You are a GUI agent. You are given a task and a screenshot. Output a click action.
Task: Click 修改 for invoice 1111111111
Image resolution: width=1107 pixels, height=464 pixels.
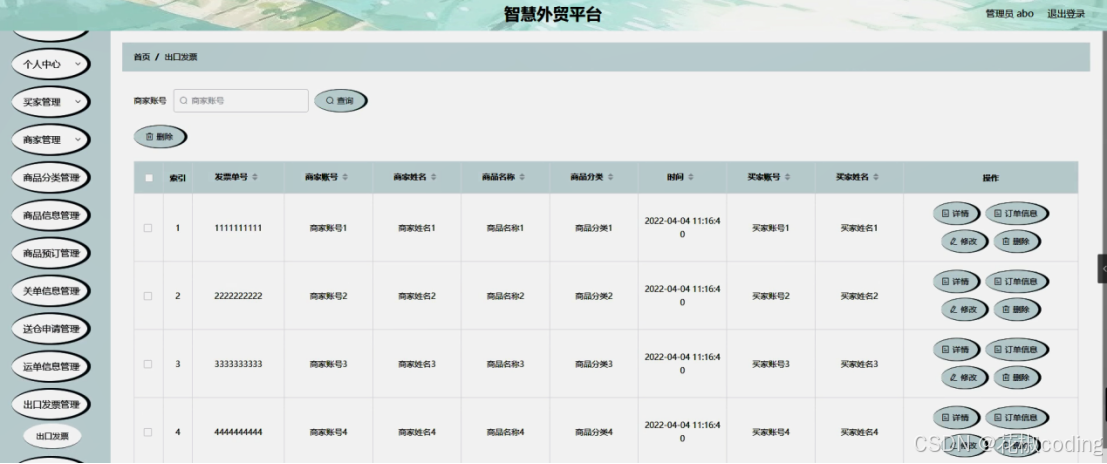(x=964, y=242)
